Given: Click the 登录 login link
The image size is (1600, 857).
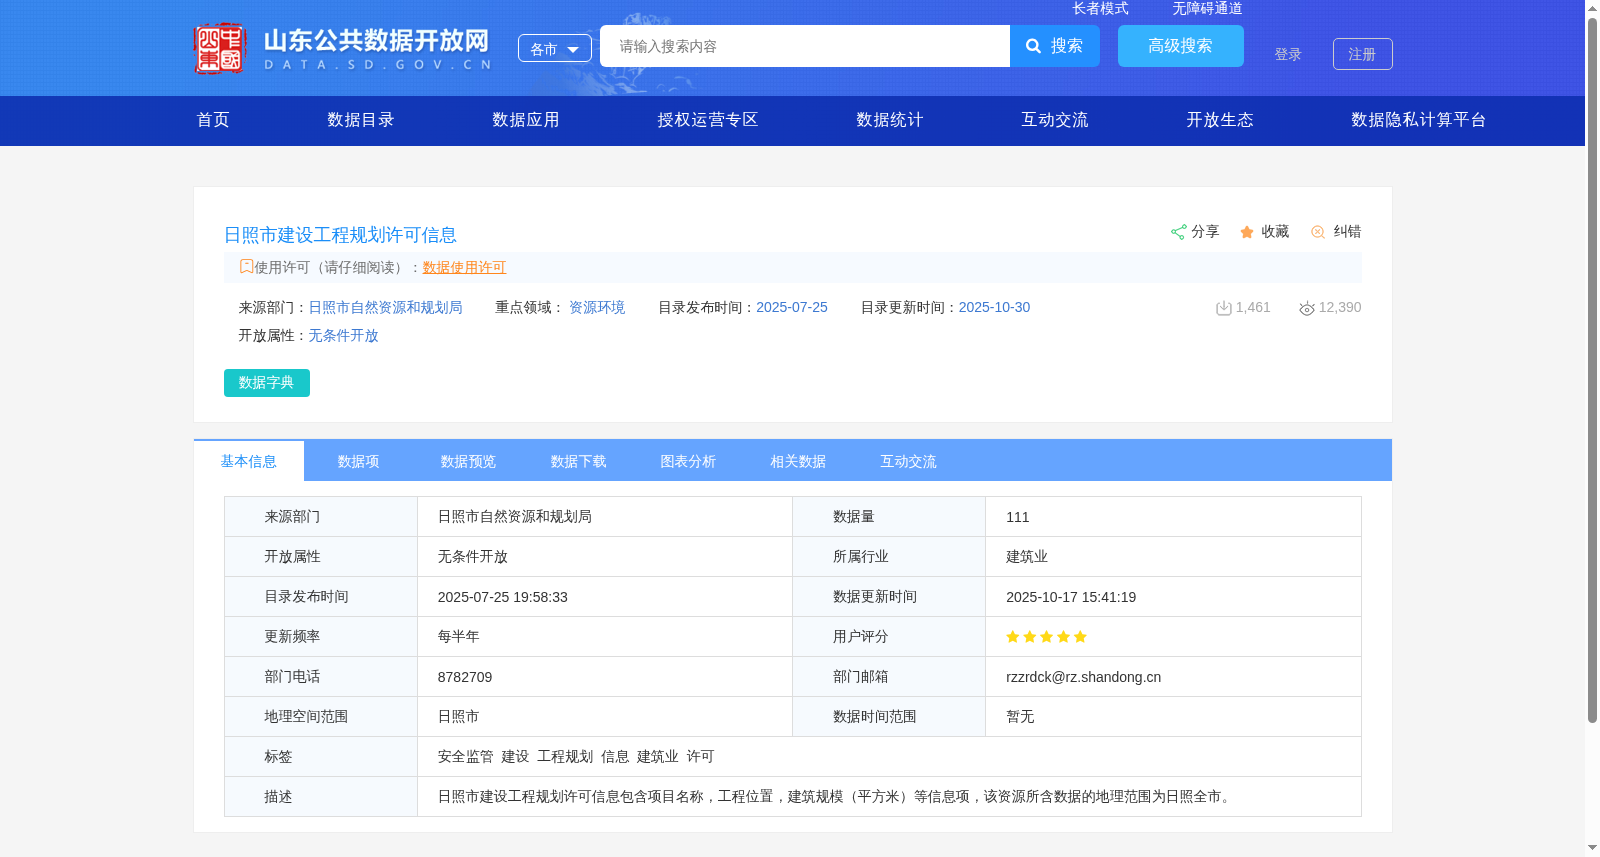Looking at the screenshot, I should (1288, 54).
